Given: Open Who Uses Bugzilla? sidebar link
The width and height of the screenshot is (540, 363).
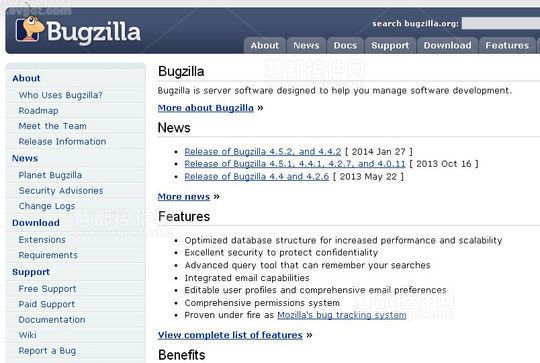Looking at the screenshot, I should [x=61, y=95].
